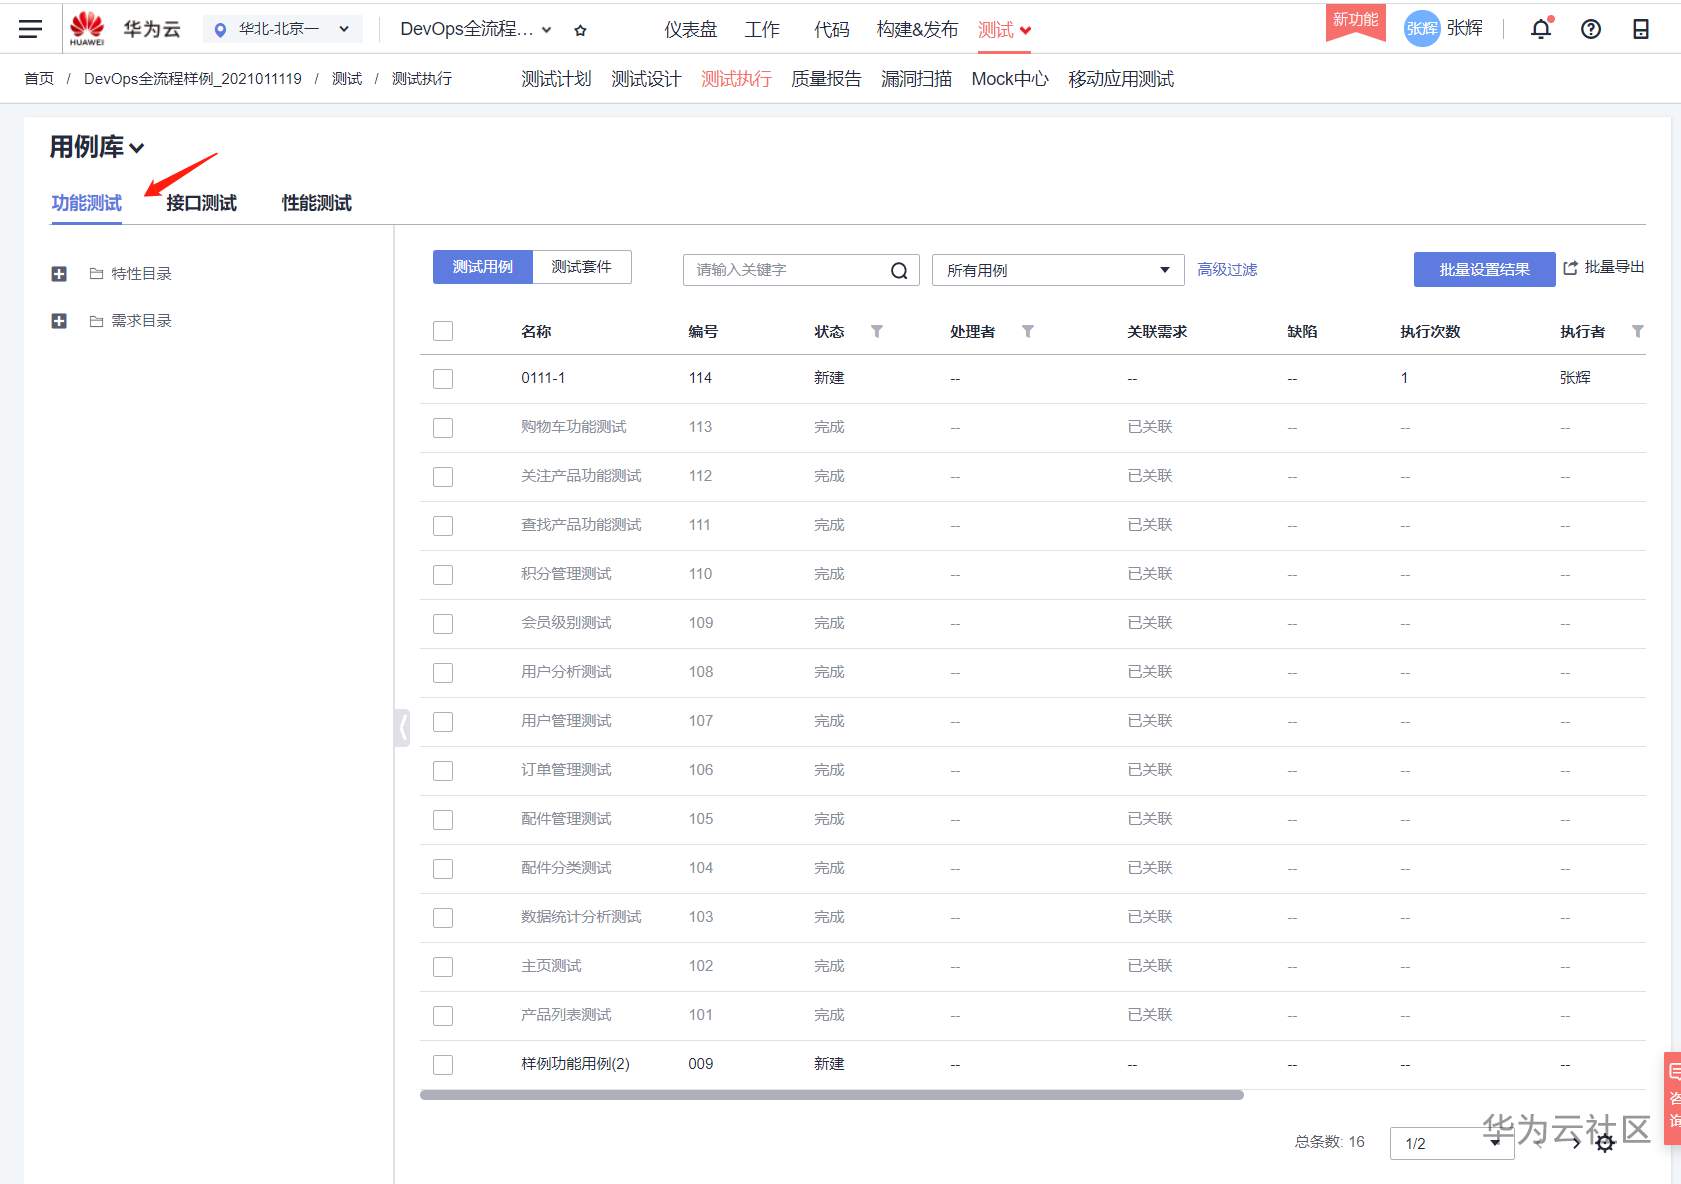This screenshot has width=1681, height=1184.
Task: Click the table horizontal scrollbar
Action: [832, 1095]
